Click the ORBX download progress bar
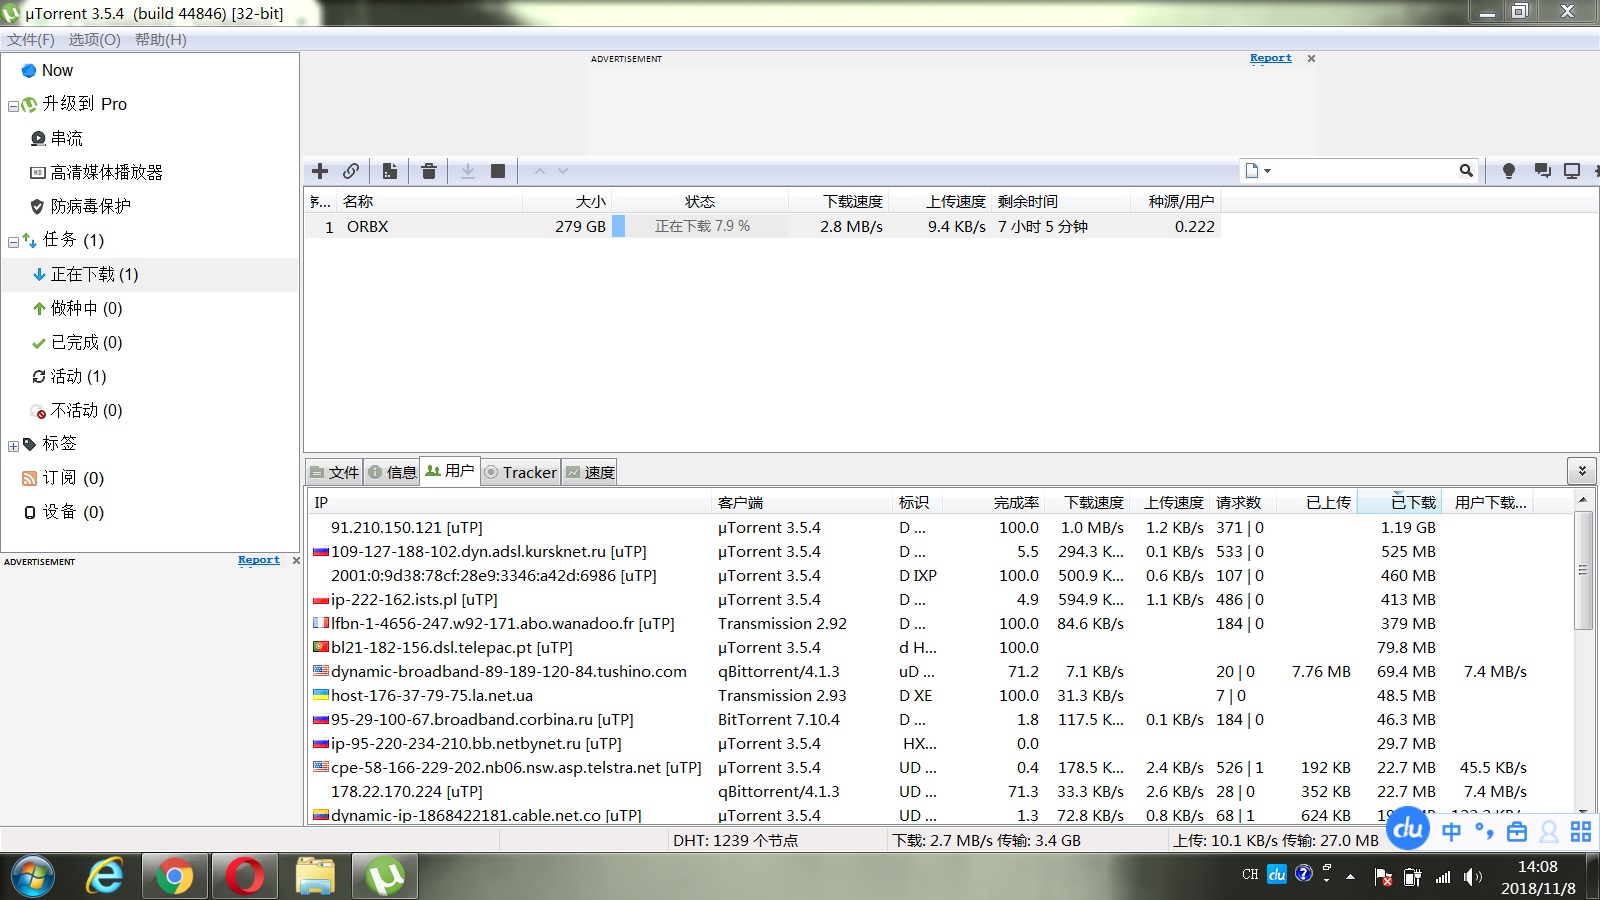 [702, 227]
